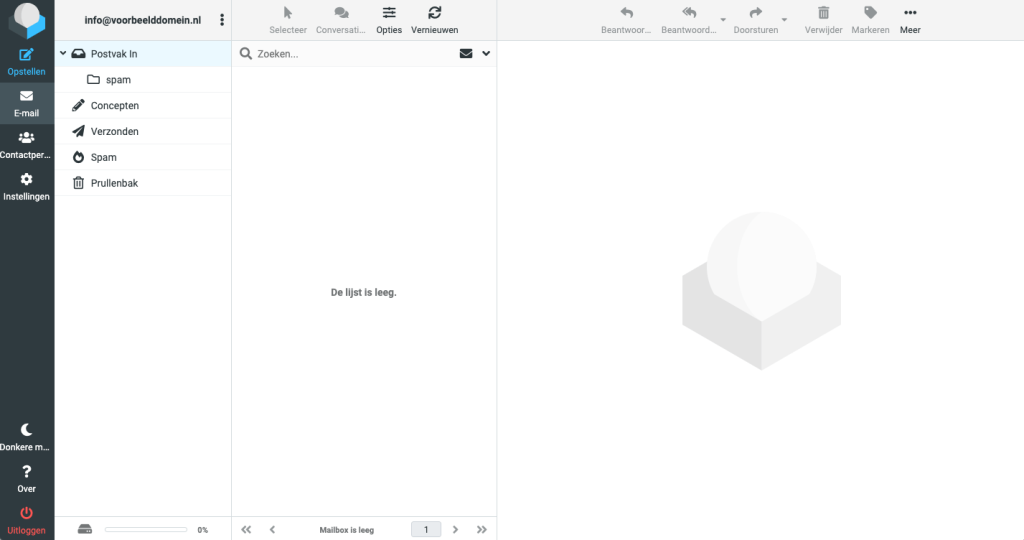The image size is (1024, 540).
Task: Open account three-dot menu beside email address
Action: click(x=222, y=20)
